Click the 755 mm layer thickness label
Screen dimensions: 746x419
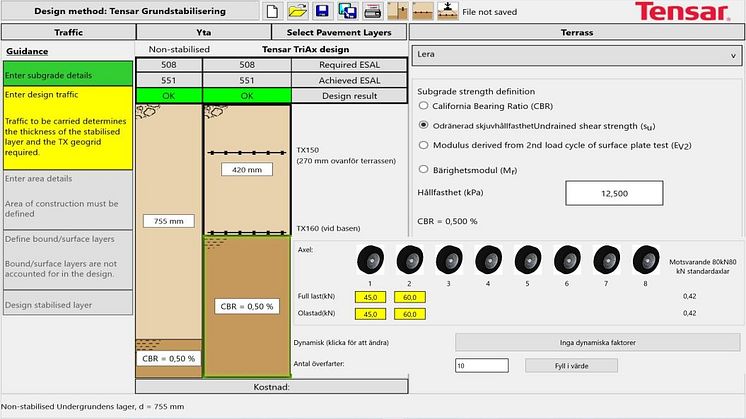coord(168,221)
